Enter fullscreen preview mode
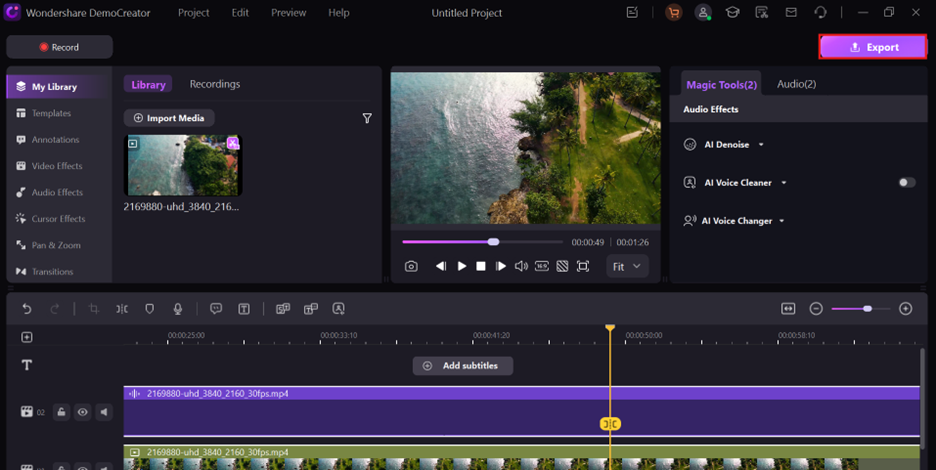Screen dimensions: 936x470 (x=583, y=266)
